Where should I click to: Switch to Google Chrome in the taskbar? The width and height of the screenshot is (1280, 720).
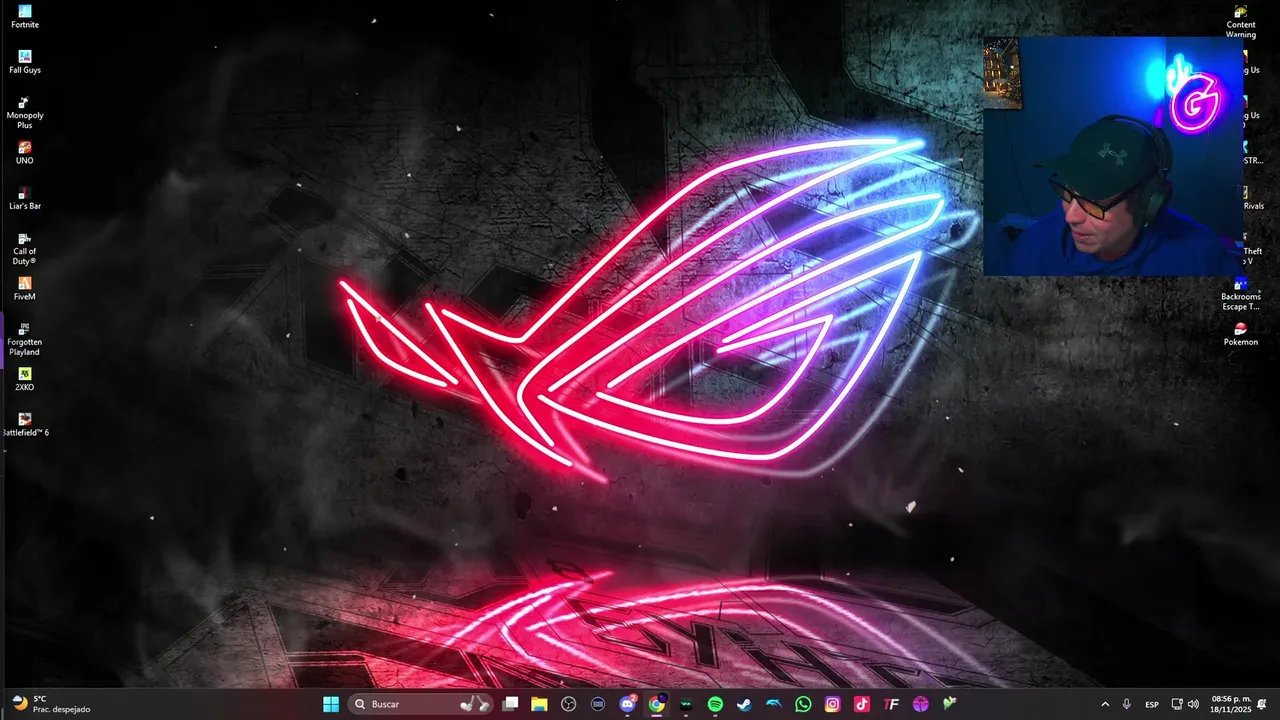(x=657, y=704)
